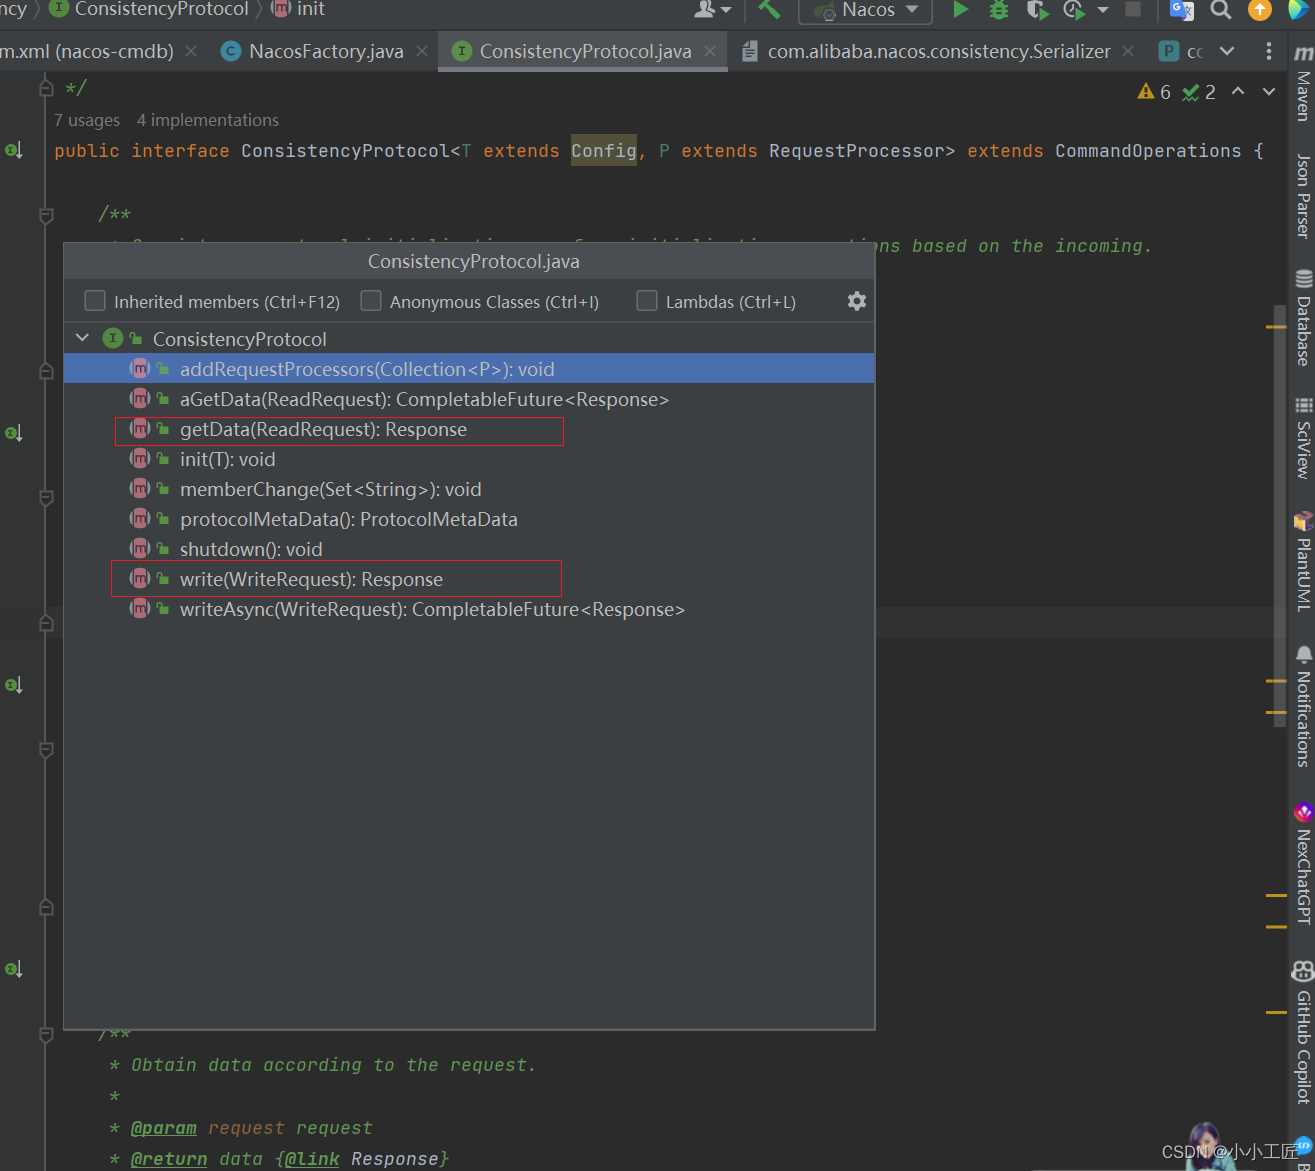This screenshot has height=1171, width=1315.
Task: Select write(WriteRequest): Response method
Action: [x=311, y=579]
